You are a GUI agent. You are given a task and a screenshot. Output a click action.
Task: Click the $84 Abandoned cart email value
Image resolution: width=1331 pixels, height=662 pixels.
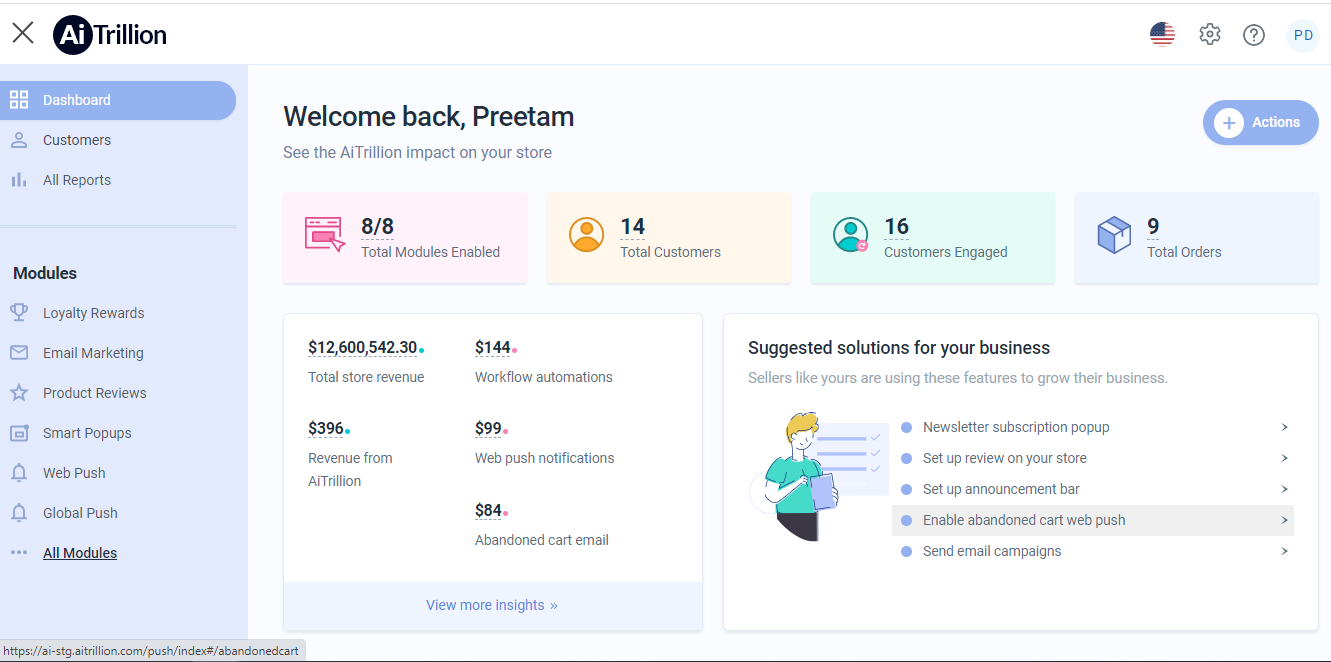pos(488,511)
